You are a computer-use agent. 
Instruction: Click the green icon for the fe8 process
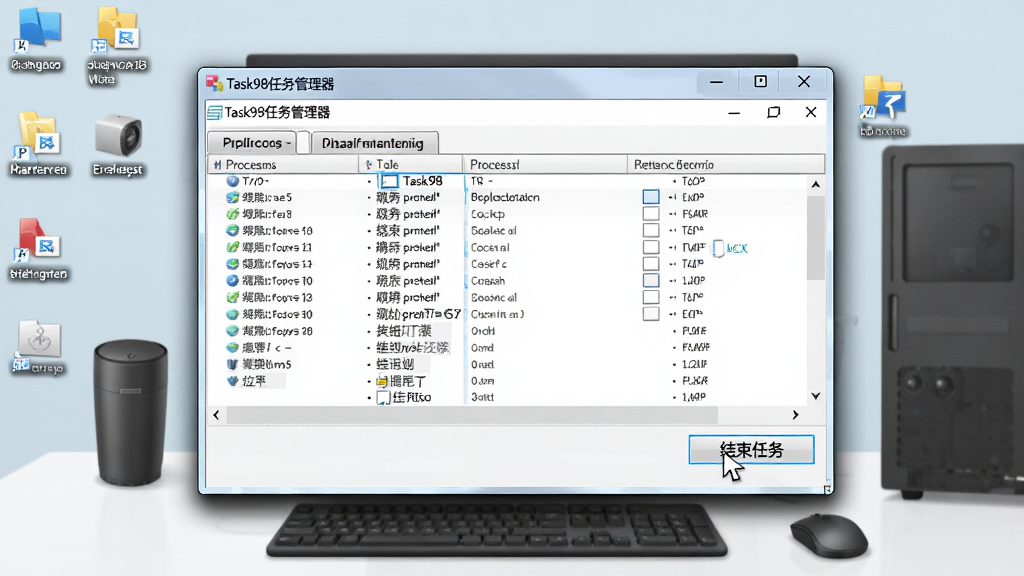click(232, 214)
